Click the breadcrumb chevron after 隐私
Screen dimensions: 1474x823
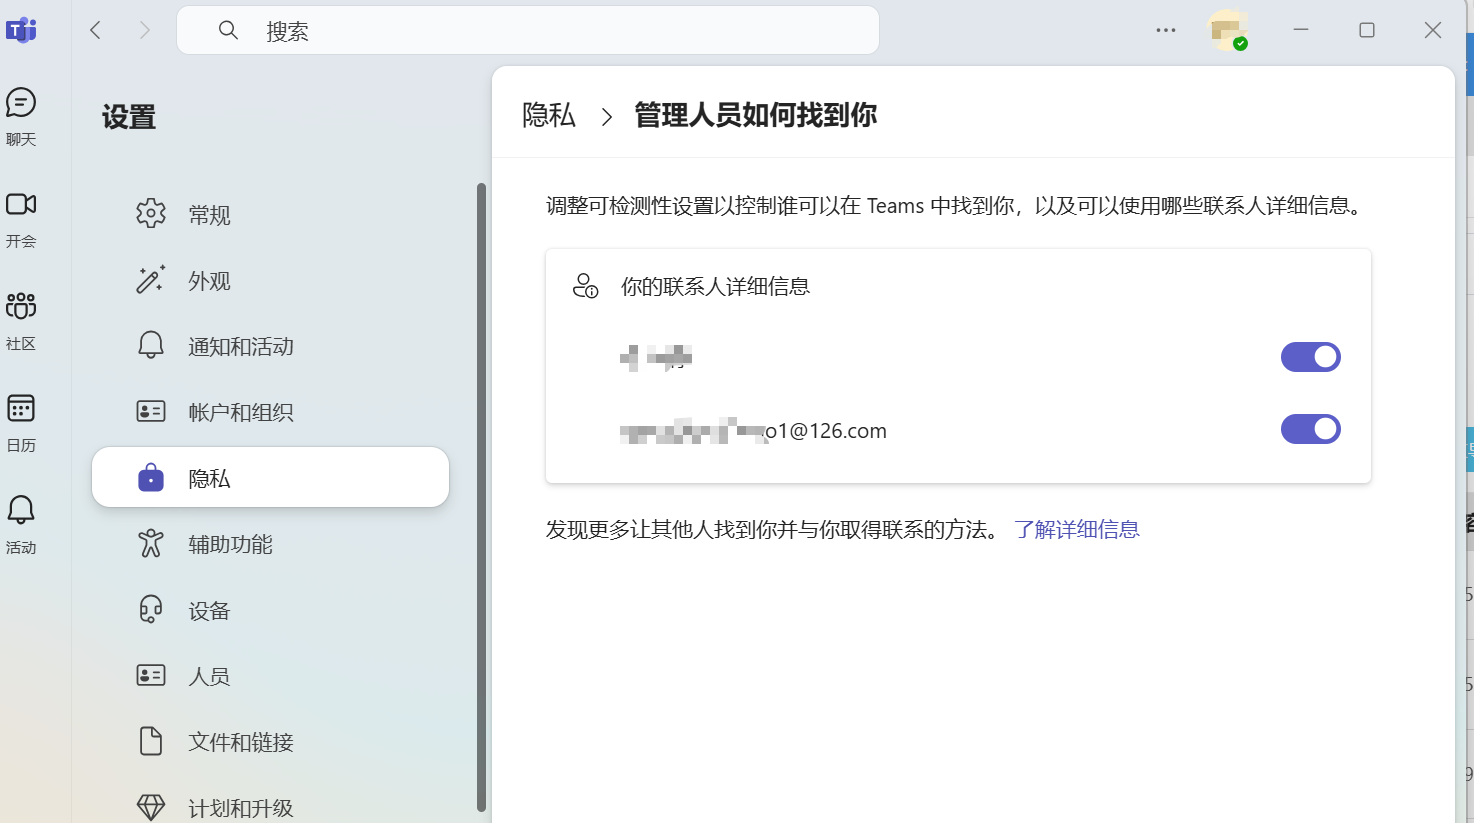coord(606,117)
